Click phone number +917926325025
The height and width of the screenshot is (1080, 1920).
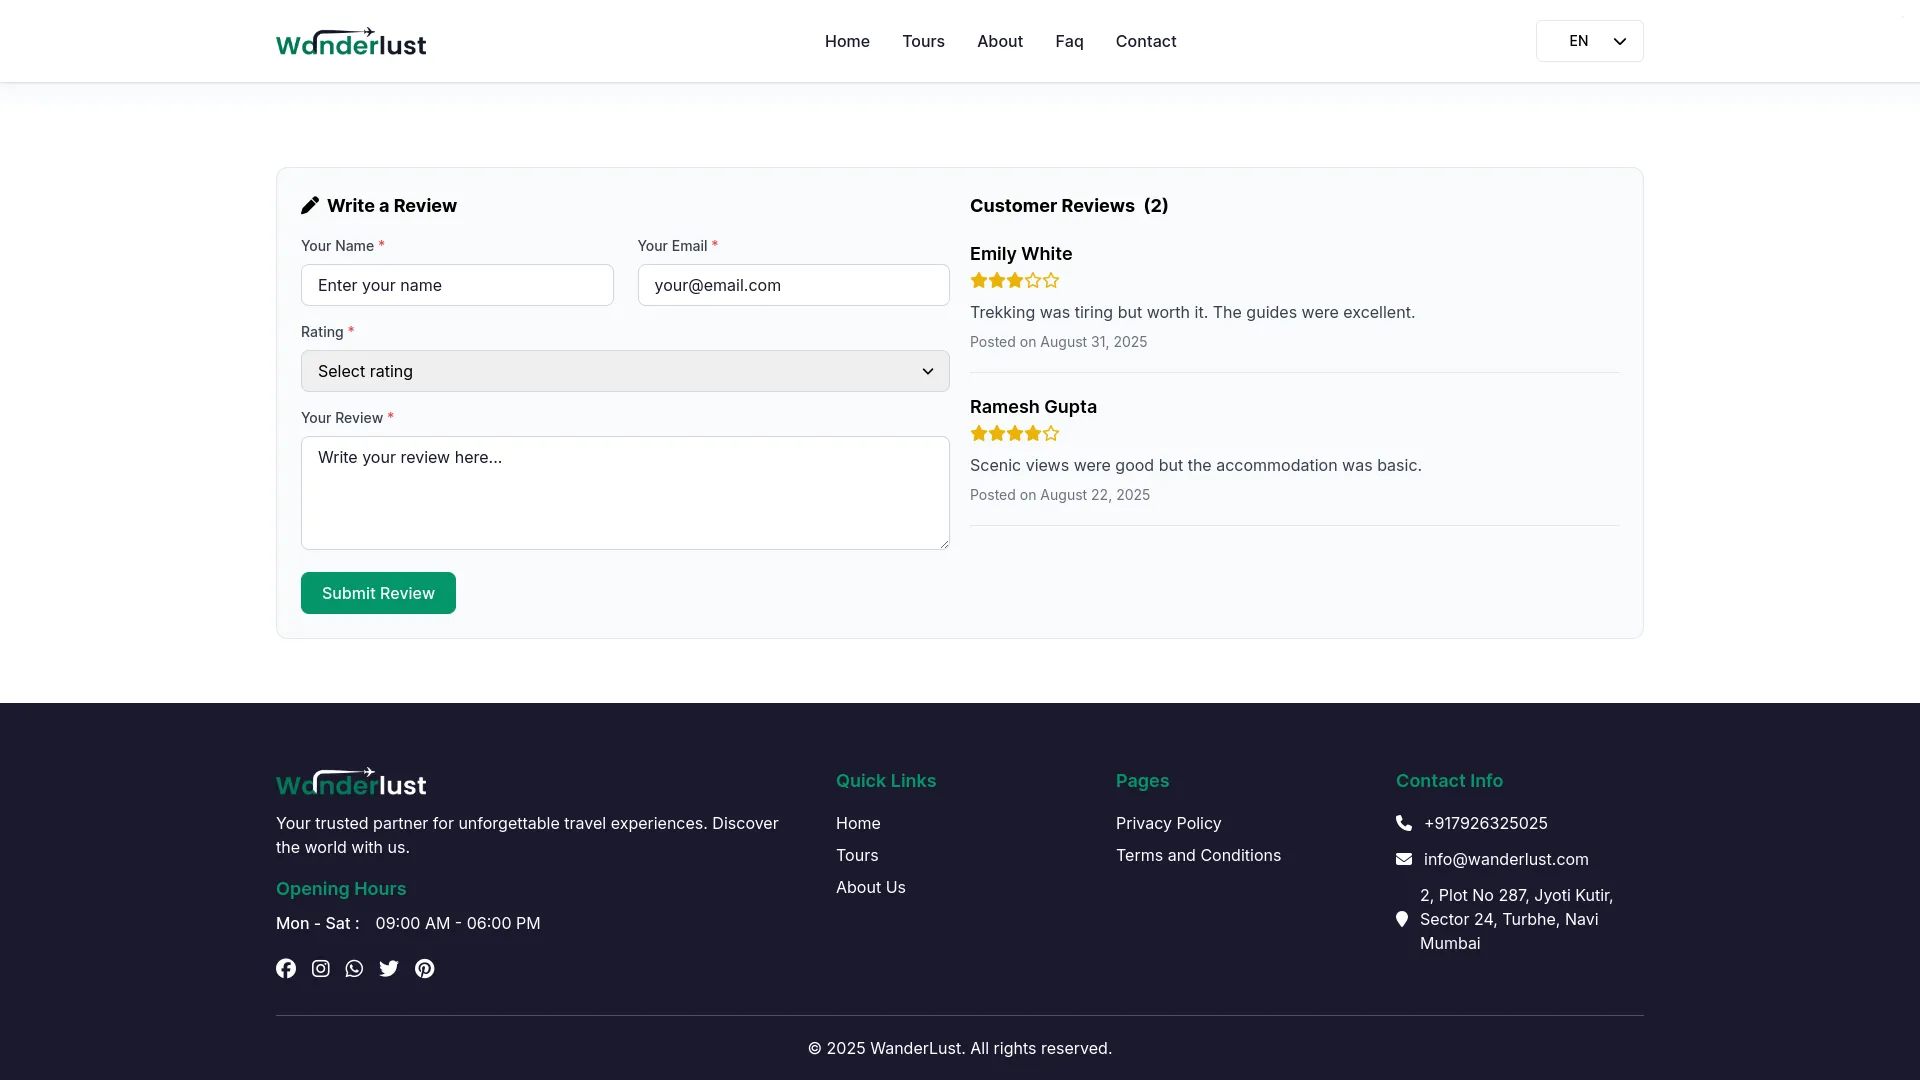(1486, 823)
